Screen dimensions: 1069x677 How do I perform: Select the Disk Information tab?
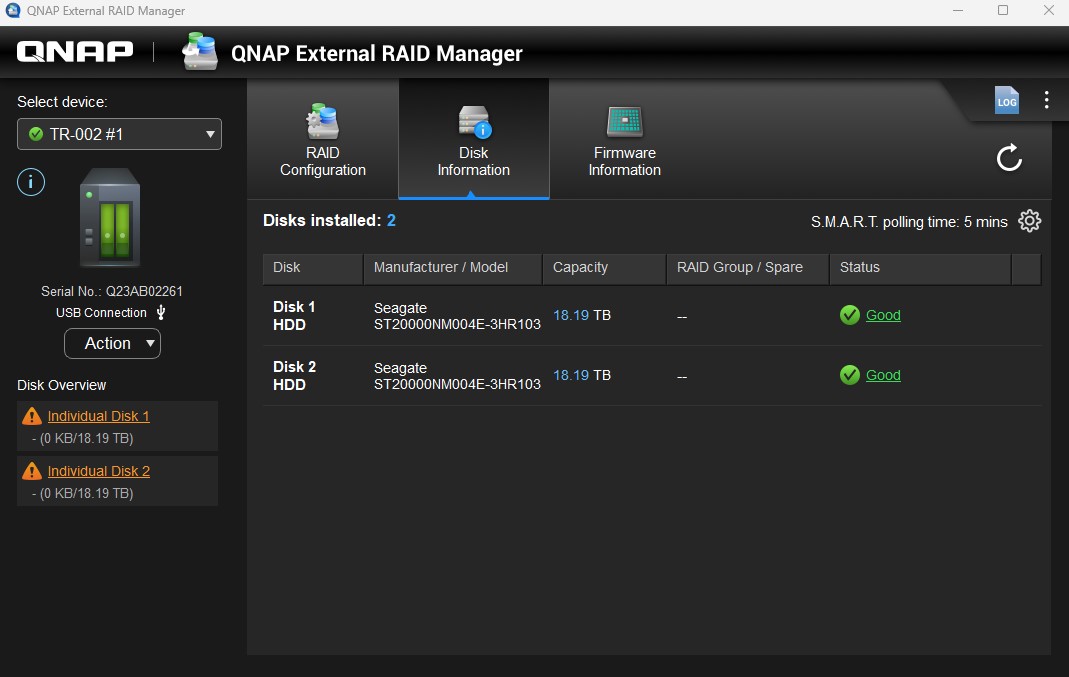click(x=473, y=141)
